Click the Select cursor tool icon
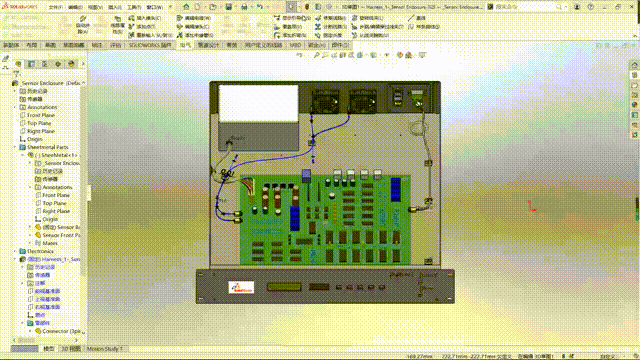Screen dimensions: 640x360 point(291,7)
